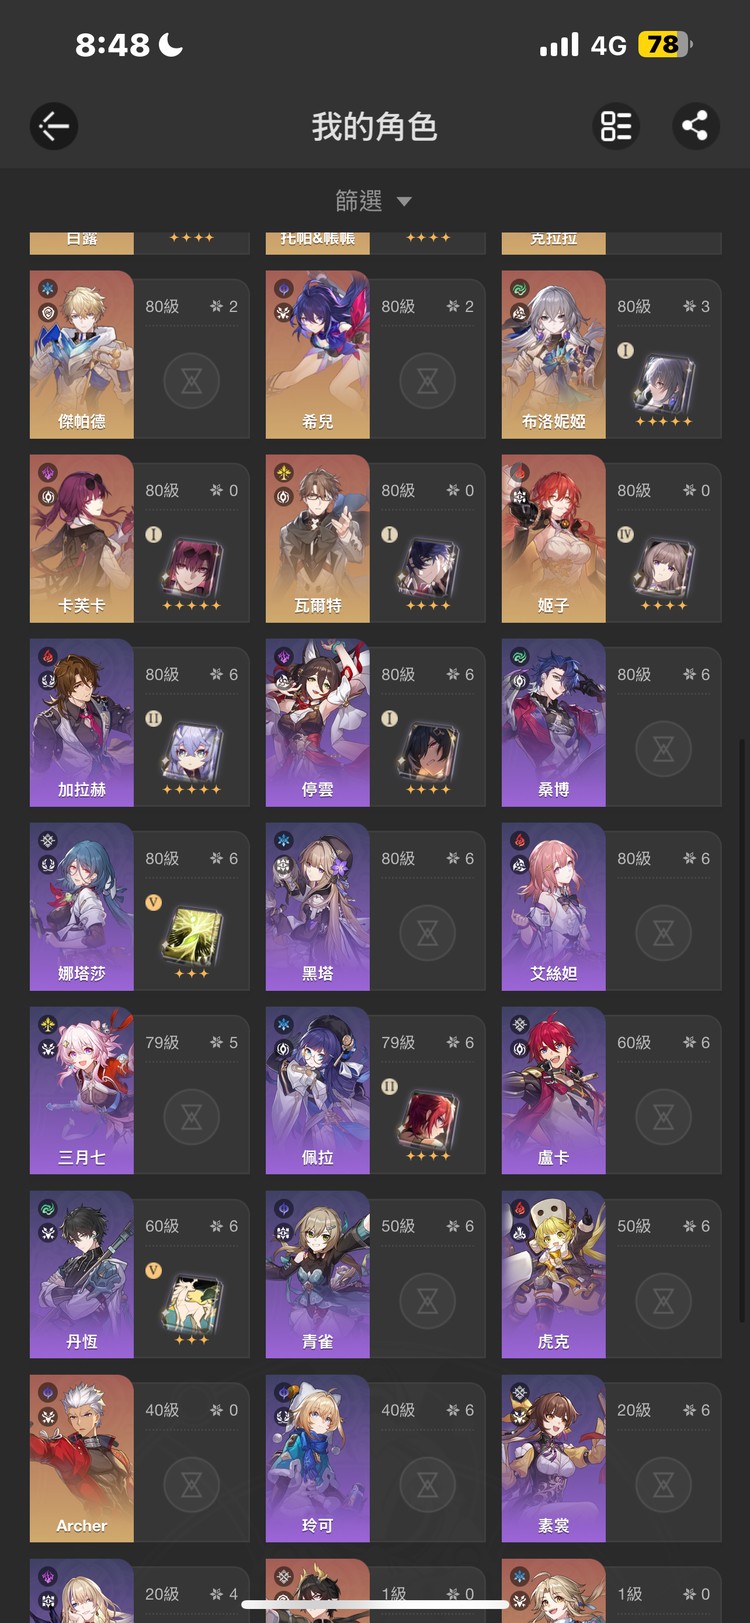Image resolution: width=750 pixels, height=1623 pixels.
Task: Tap 卡芙卡's equipped light cone icon
Action: [x=192, y=569]
